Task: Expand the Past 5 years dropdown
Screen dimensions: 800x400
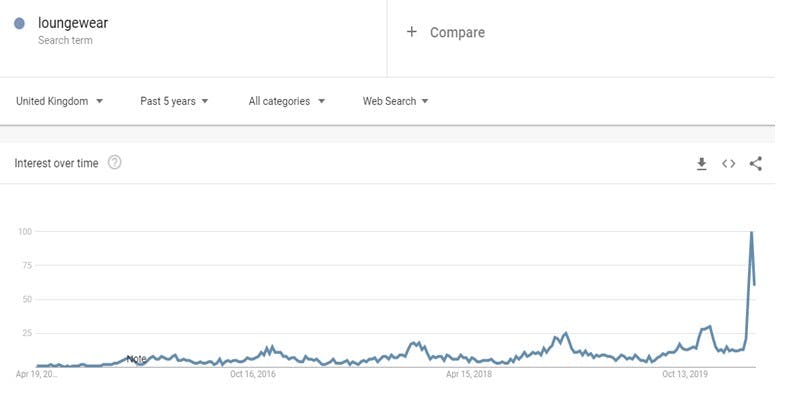Action: pos(174,101)
